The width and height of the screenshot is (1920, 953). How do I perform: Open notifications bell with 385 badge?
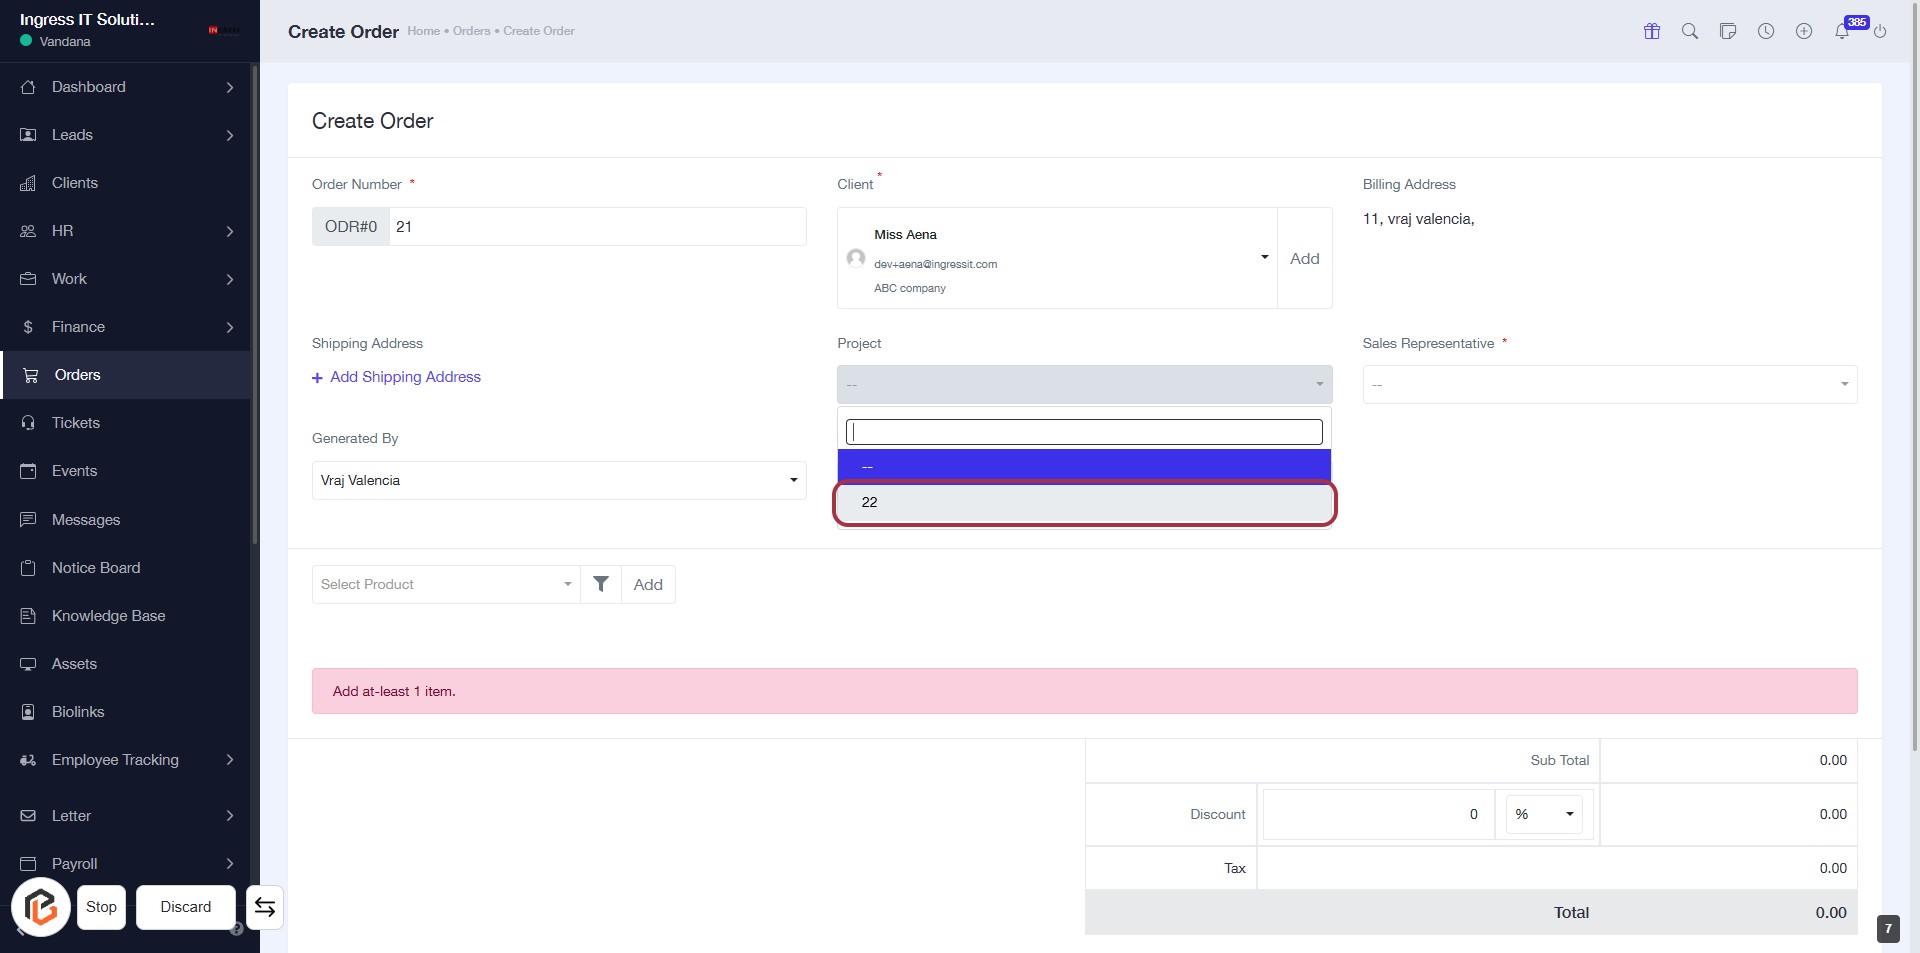(x=1842, y=31)
